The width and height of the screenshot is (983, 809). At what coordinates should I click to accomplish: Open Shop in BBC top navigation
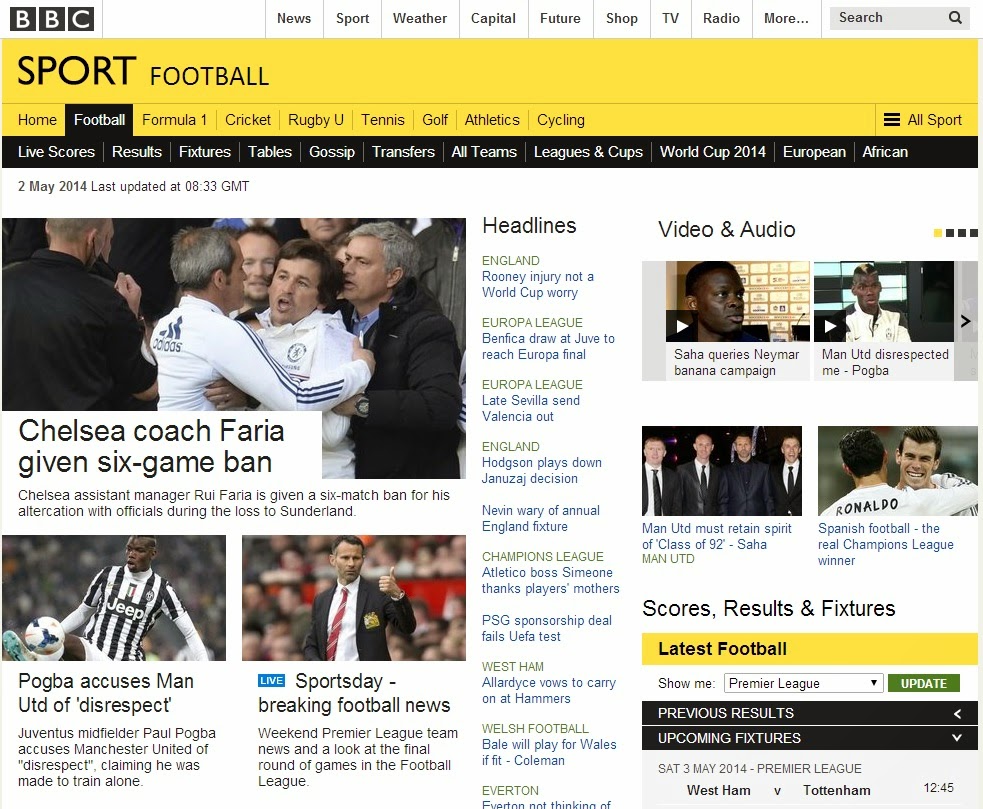622,19
